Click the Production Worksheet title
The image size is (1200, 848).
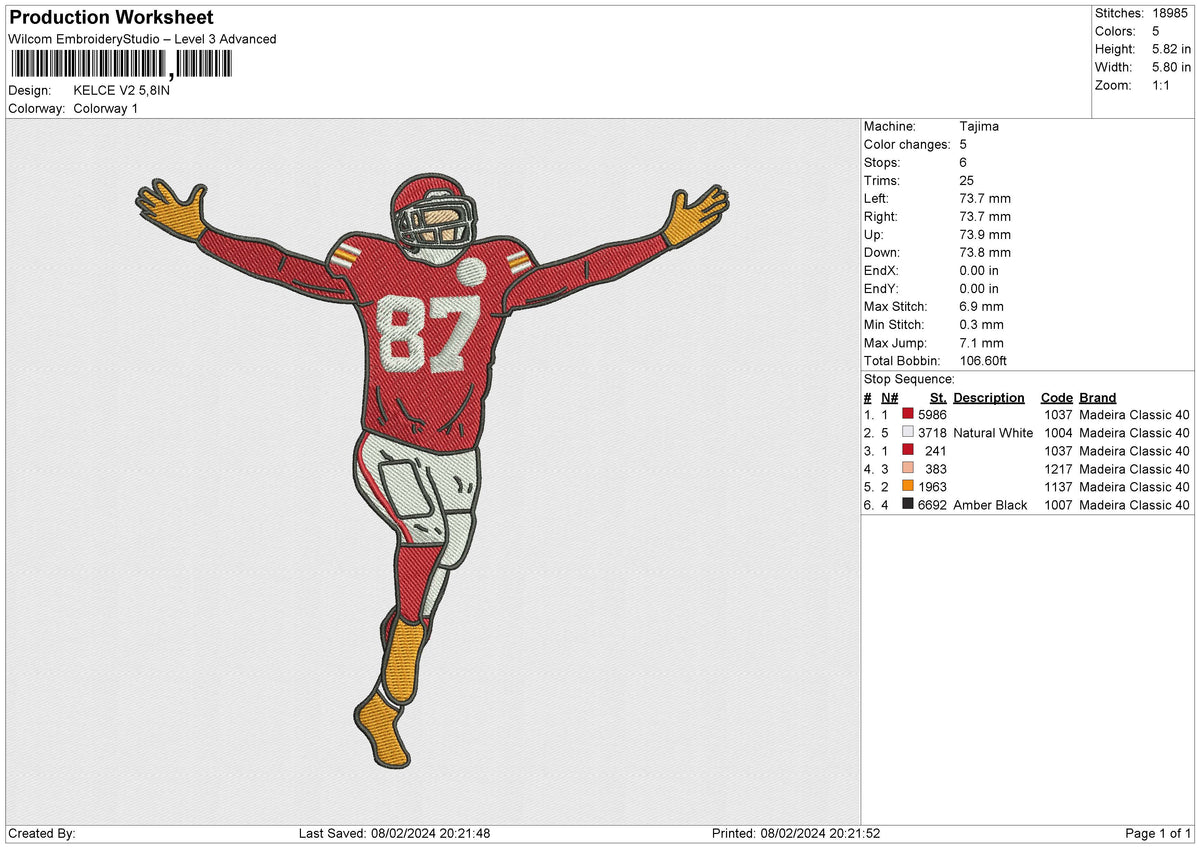[x=110, y=17]
